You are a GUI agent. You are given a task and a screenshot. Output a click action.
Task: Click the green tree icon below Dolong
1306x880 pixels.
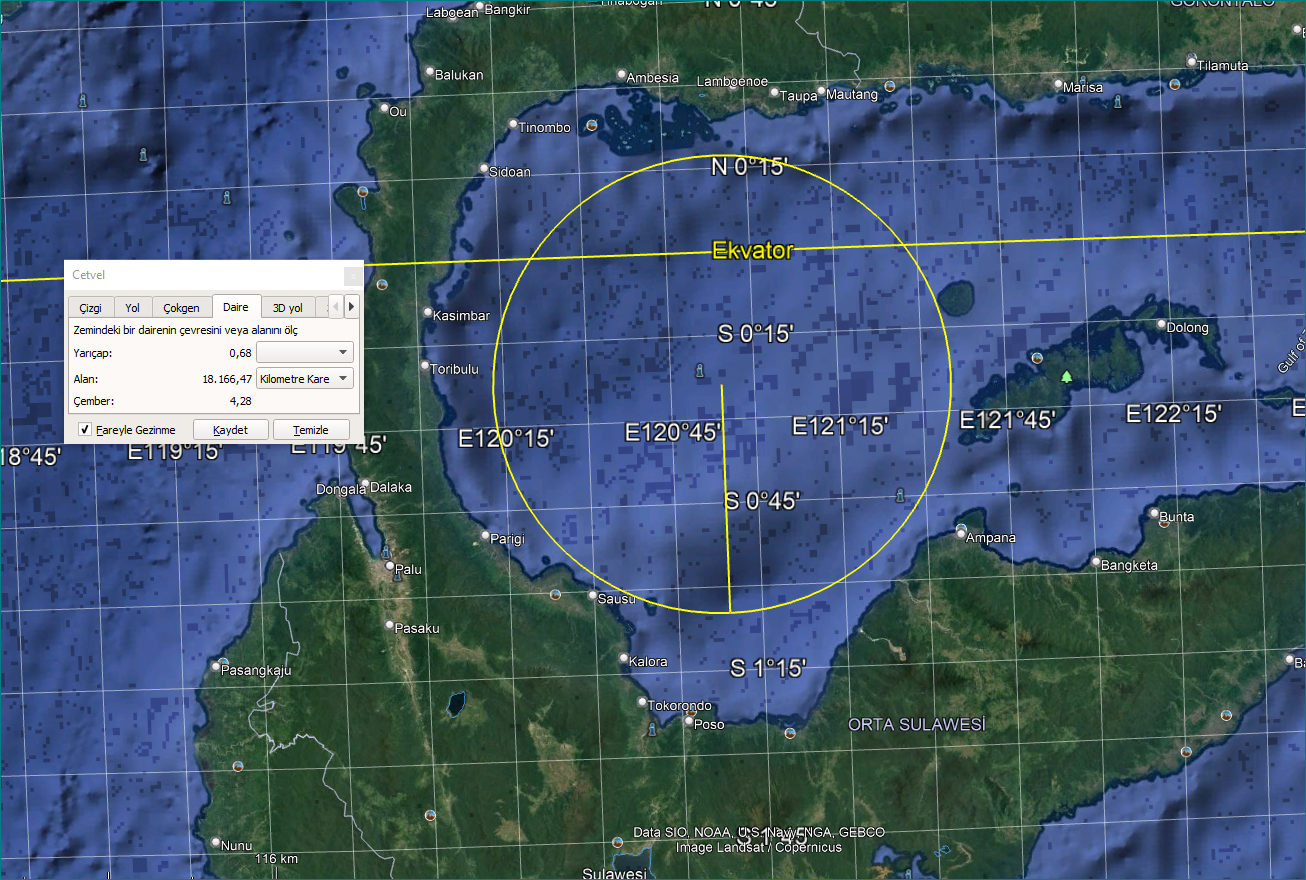pyautogui.click(x=1066, y=376)
